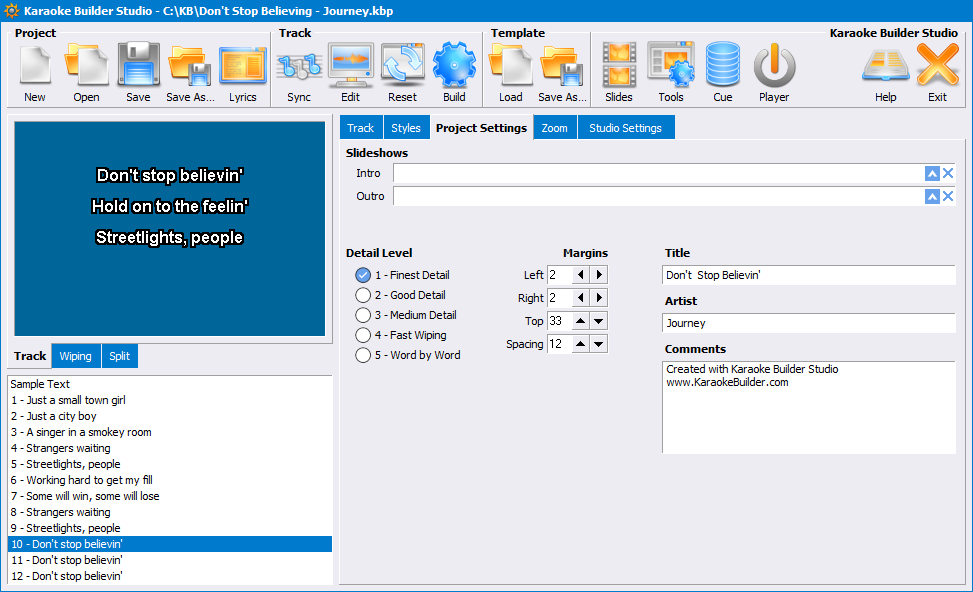
Task: Clear the Outro slideshow field
Action: [x=948, y=197]
